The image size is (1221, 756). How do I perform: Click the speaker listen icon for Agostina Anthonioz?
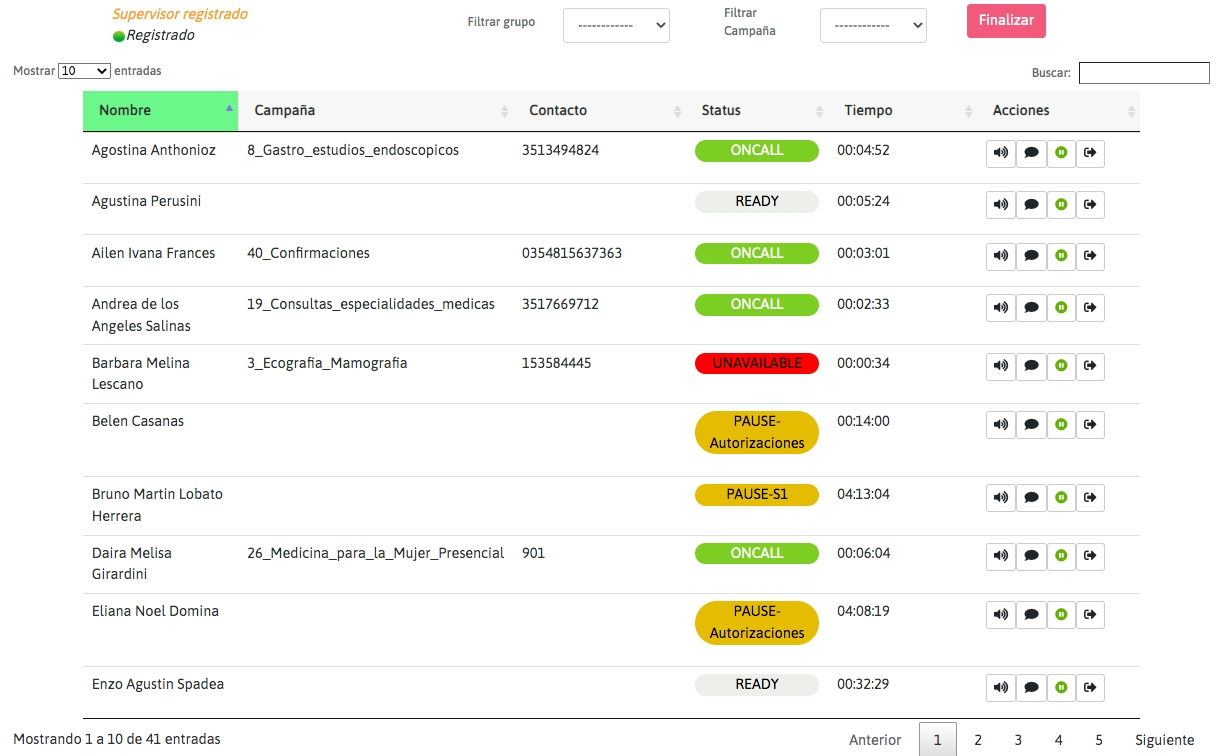point(1000,153)
